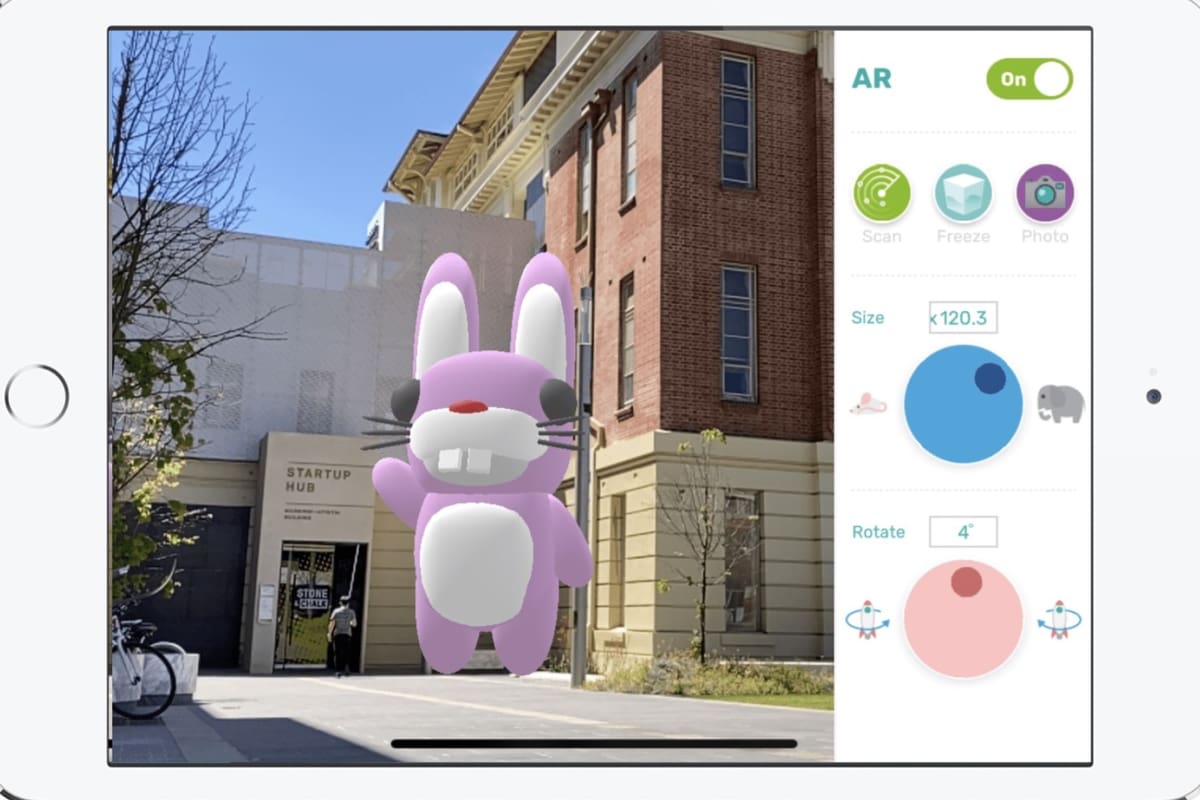Click the elephant enlarge icon
The width and height of the screenshot is (1200, 800).
tap(1060, 404)
